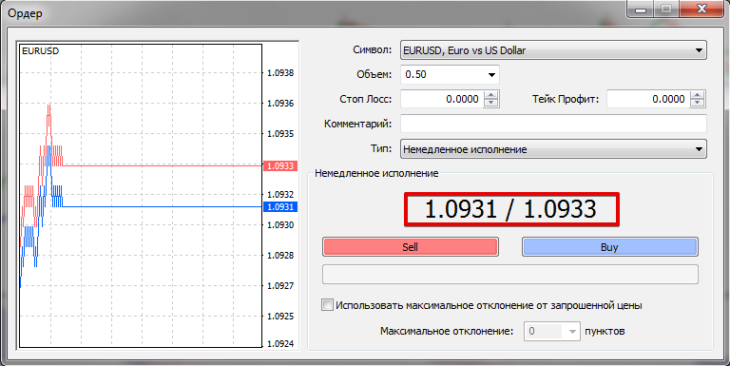Click the Символ field label
730x366 pixels.
tap(372, 50)
